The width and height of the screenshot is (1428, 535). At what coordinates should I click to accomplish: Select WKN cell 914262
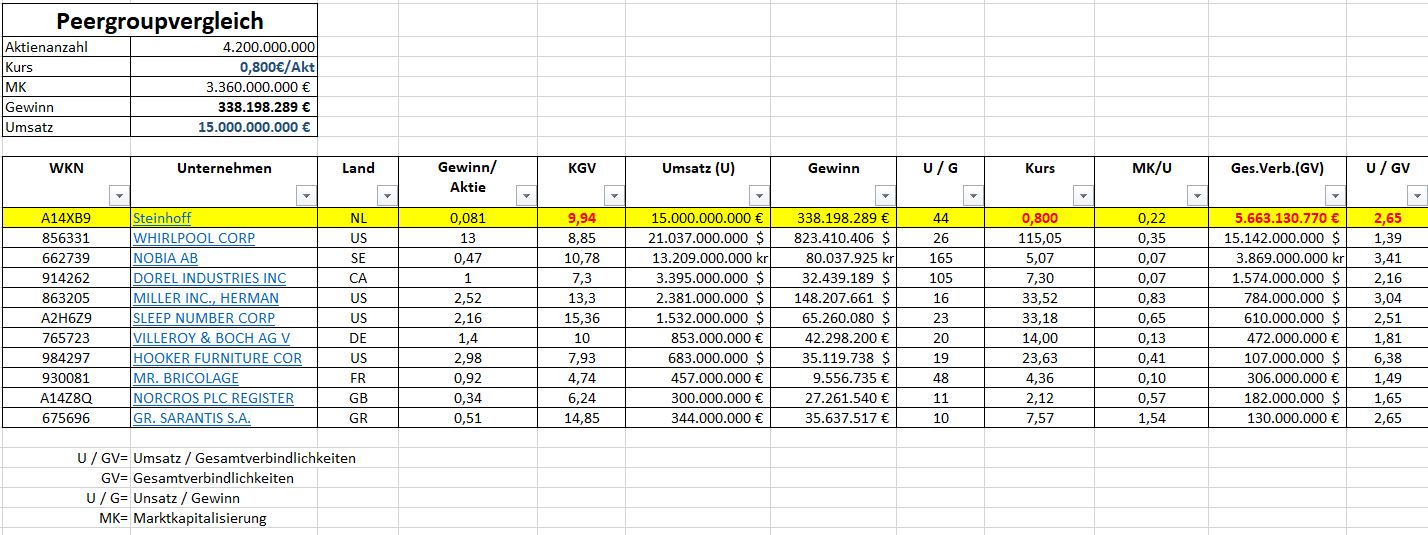(66, 278)
